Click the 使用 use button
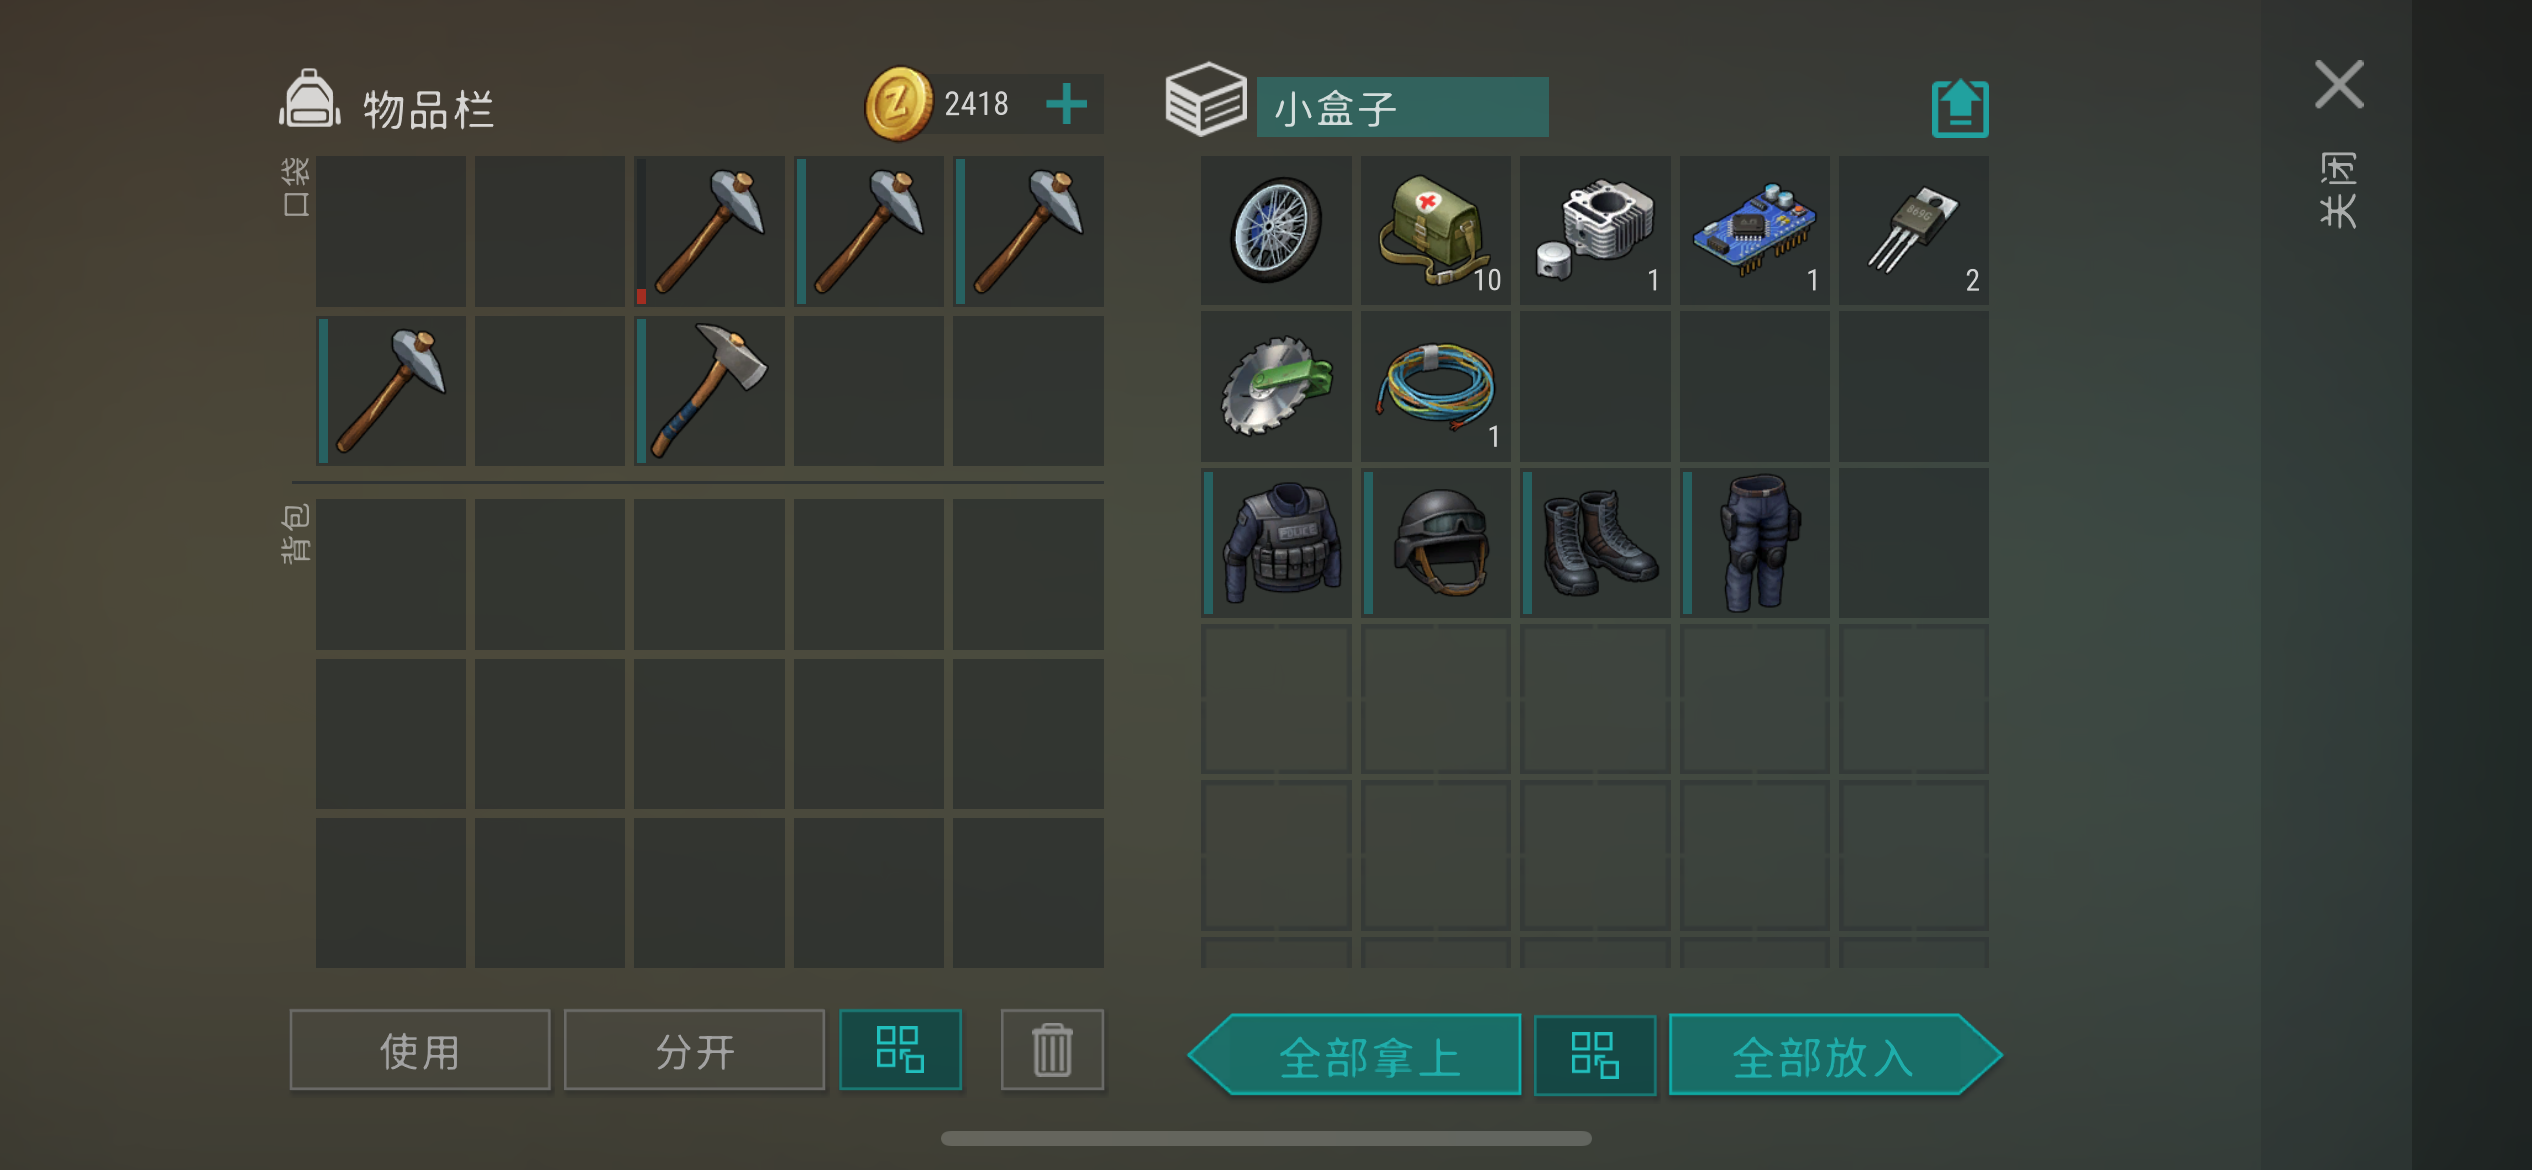The image size is (2532, 1170). click(x=420, y=1050)
